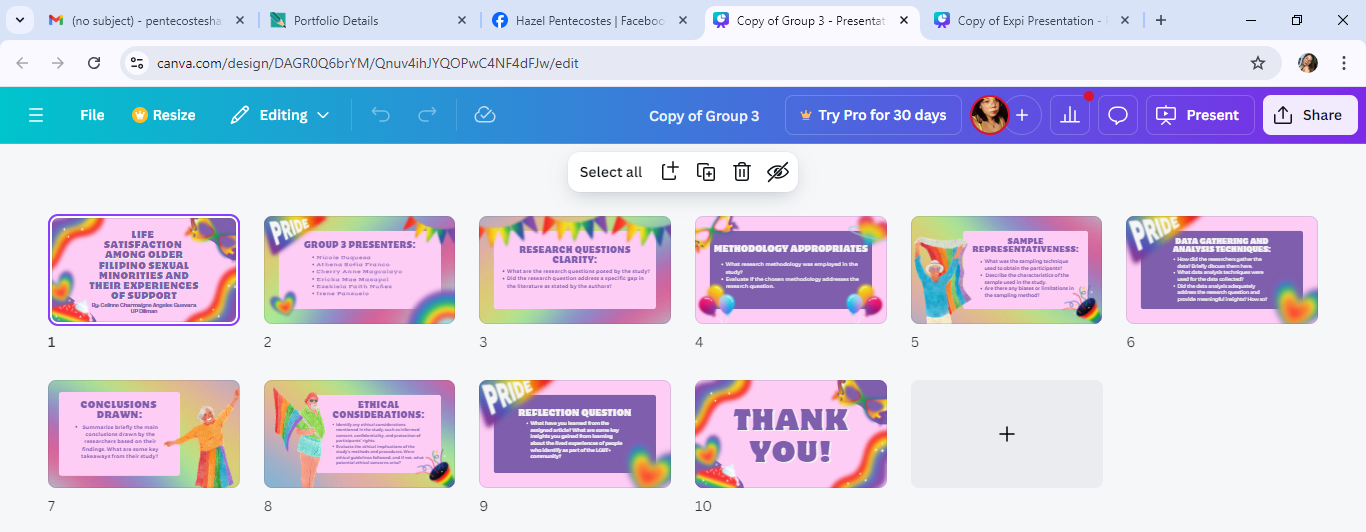This screenshot has width=1366, height=532.
Task: Hide the selected page with eye icon
Action: (x=778, y=172)
